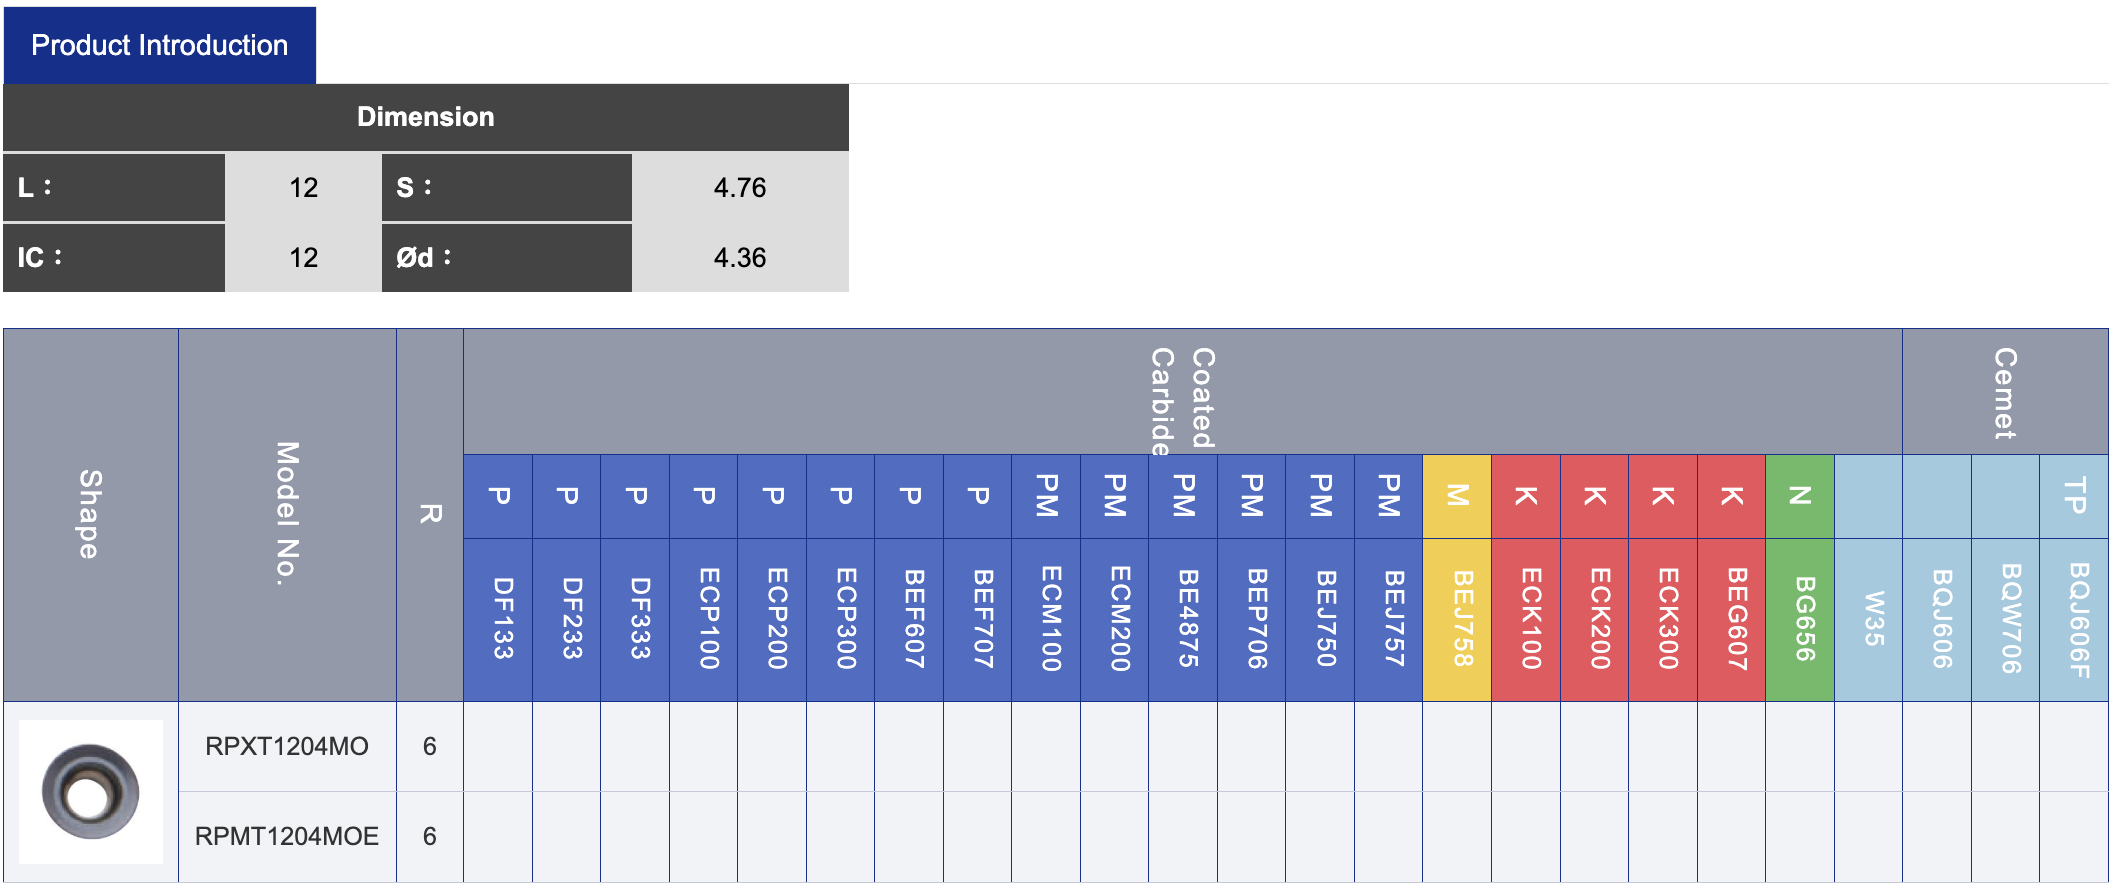Click the red ECK100 grade column
The height and width of the screenshot is (892, 2110).
point(1525,619)
